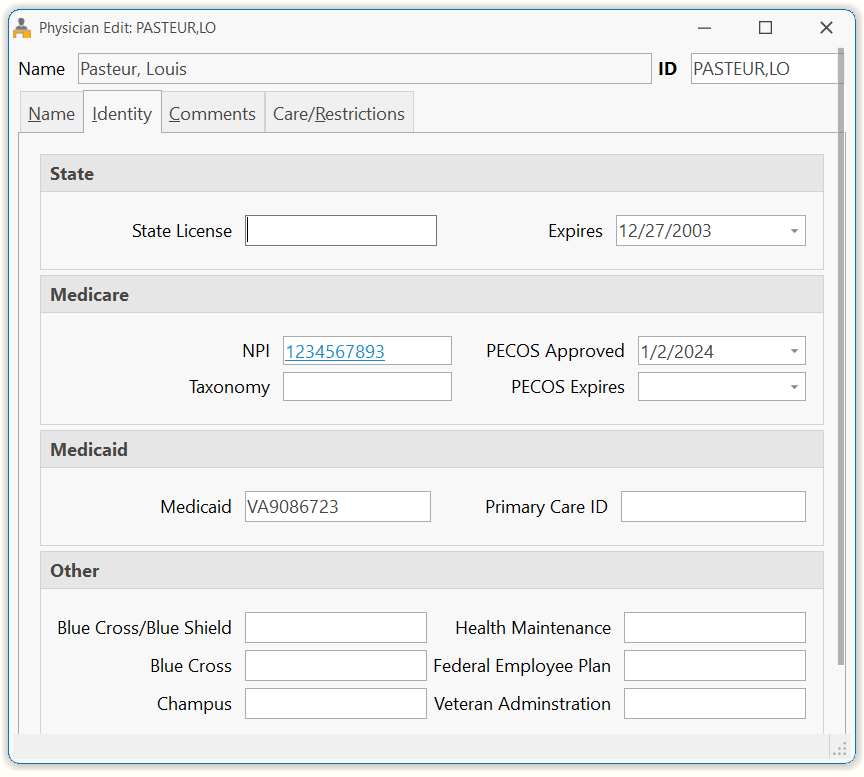864x777 pixels.
Task: Click the Veteran Adminstration field
Action: point(715,704)
